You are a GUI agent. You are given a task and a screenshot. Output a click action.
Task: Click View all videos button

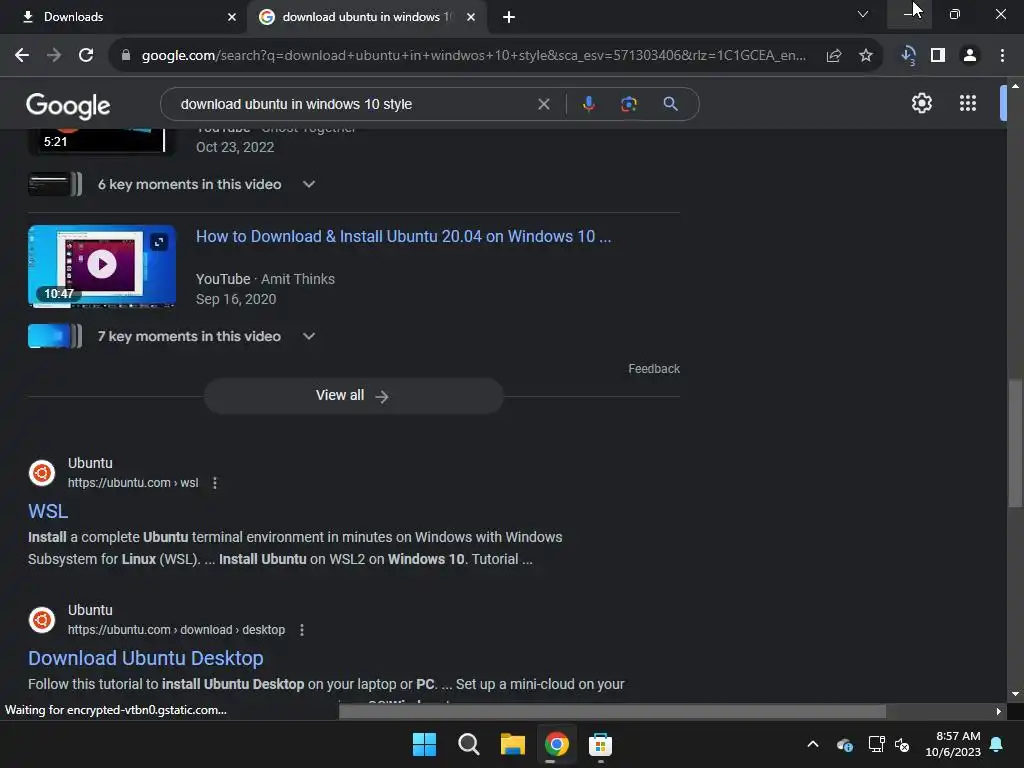353,396
